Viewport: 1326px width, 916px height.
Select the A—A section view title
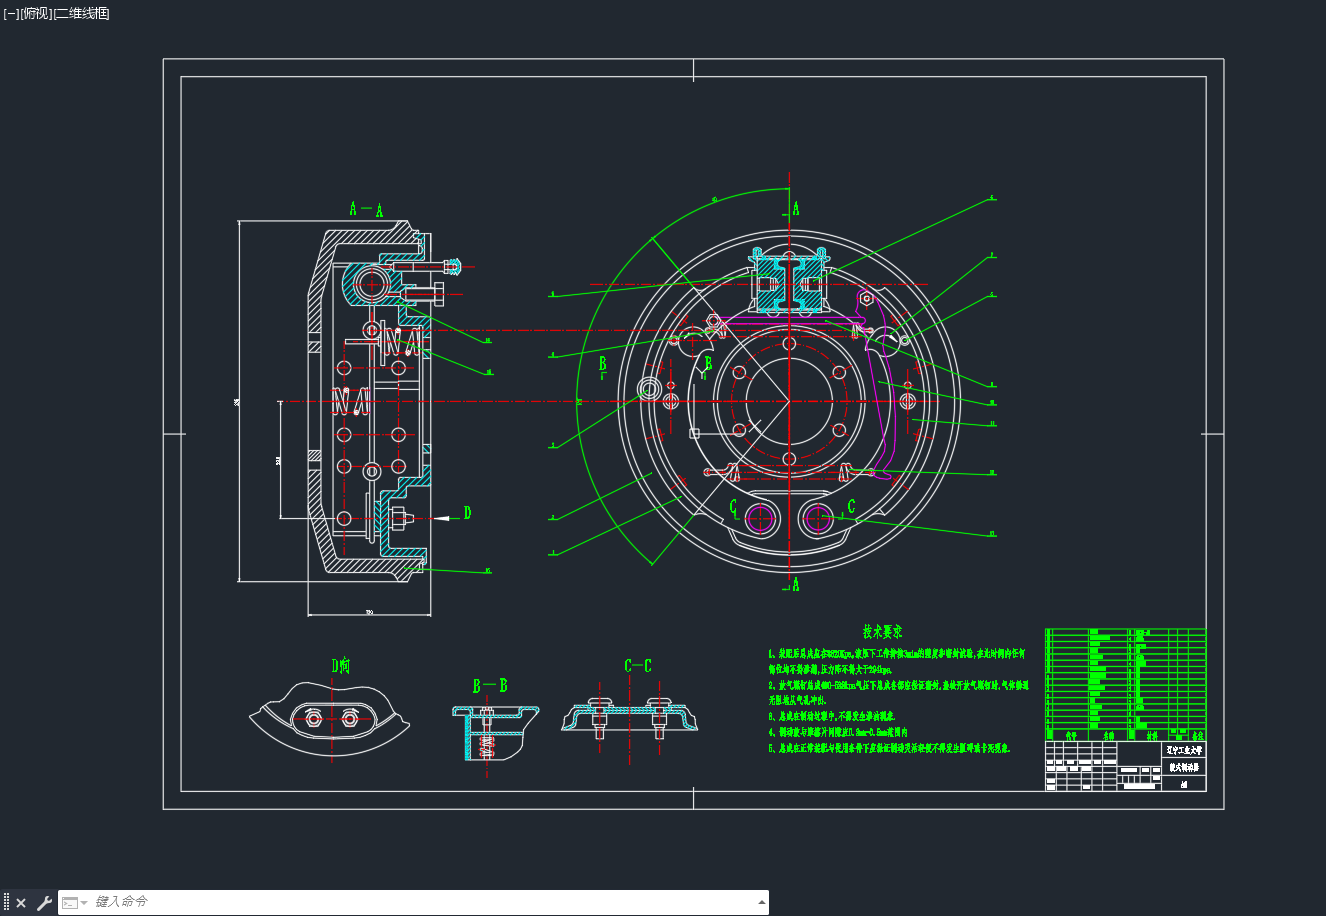(x=366, y=209)
